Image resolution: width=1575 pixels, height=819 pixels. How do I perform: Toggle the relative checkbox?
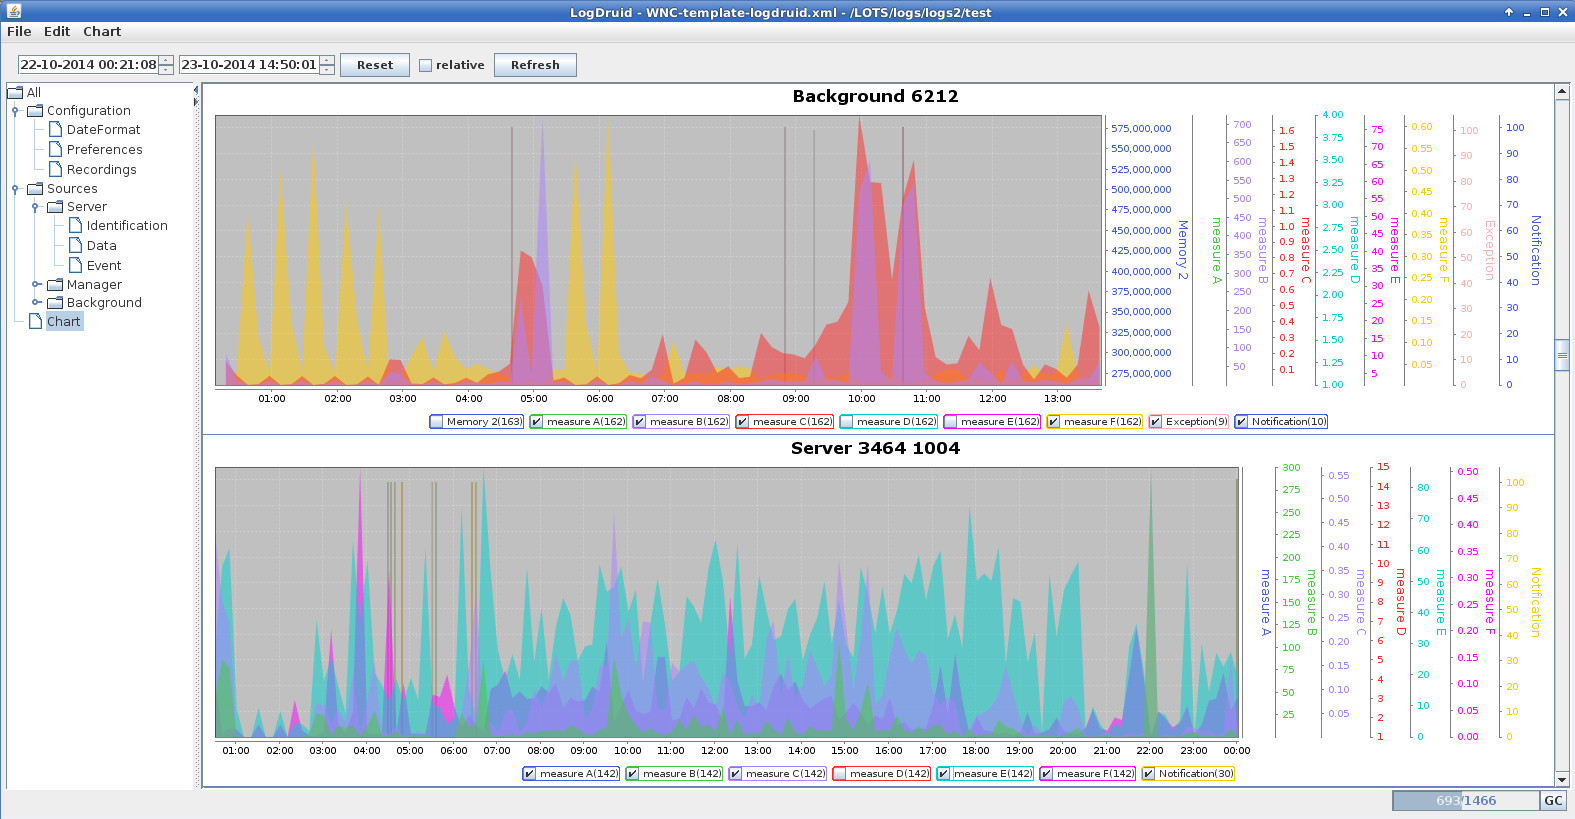pyautogui.click(x=426, y=65)
